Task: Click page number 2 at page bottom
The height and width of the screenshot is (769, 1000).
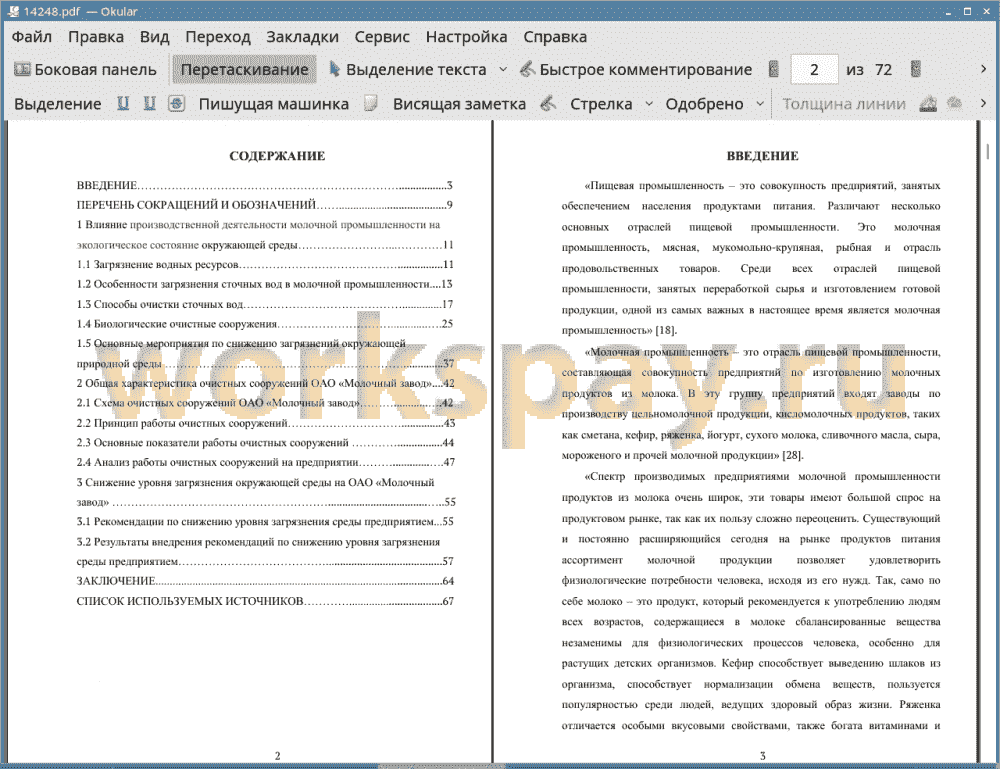Action: 277,756
